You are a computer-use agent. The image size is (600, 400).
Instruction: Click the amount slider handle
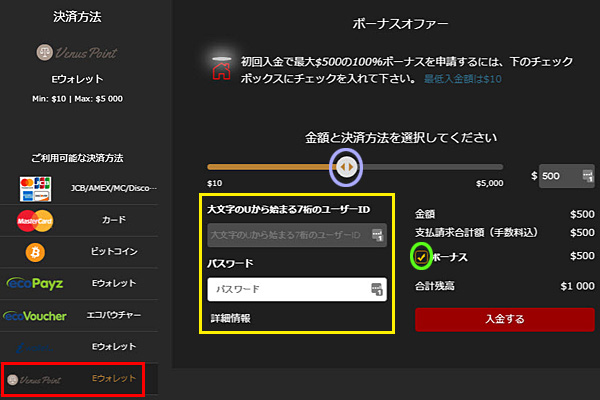(346, 167)
